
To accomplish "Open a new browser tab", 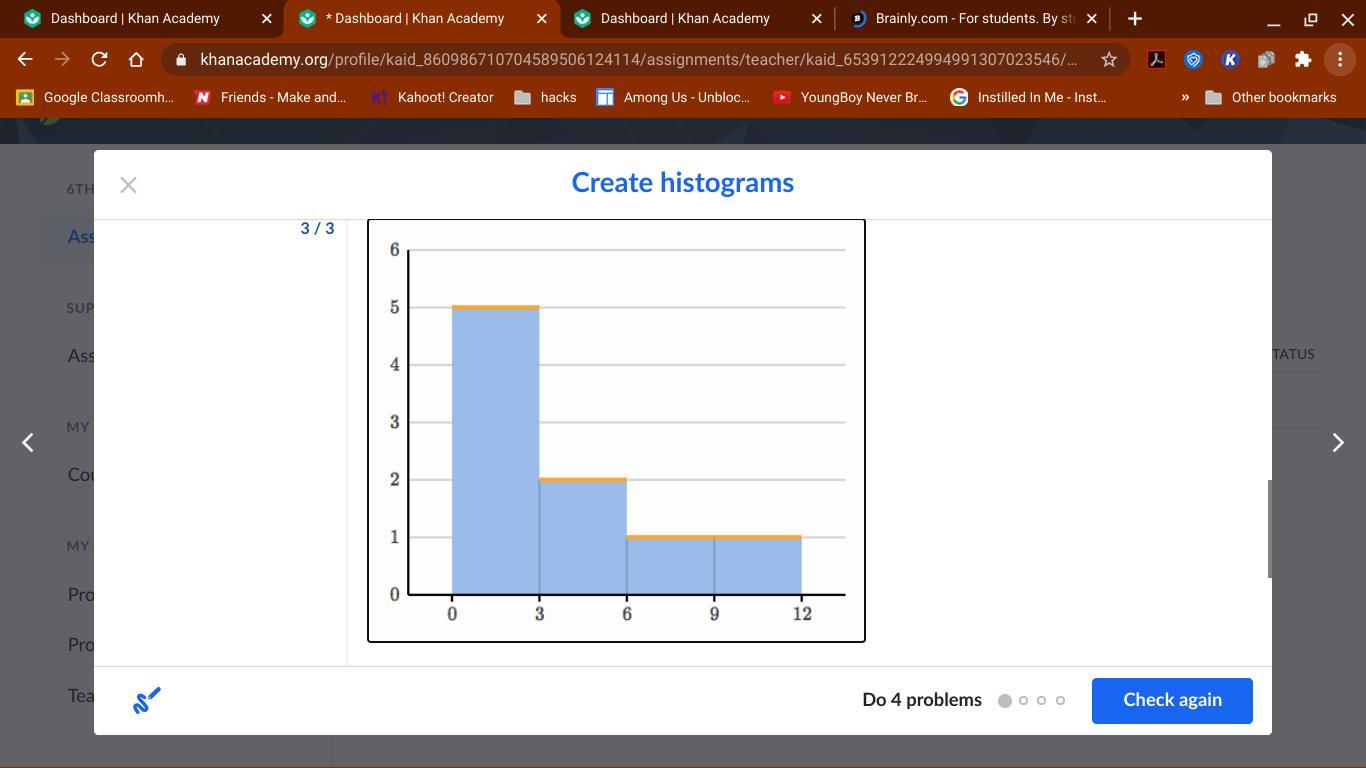I will pyautogui.click(x=1134, y=19).
